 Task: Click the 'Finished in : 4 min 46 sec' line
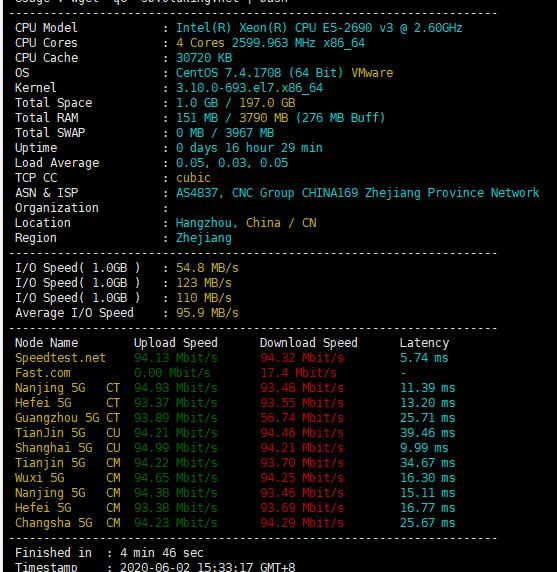[109, 553]
